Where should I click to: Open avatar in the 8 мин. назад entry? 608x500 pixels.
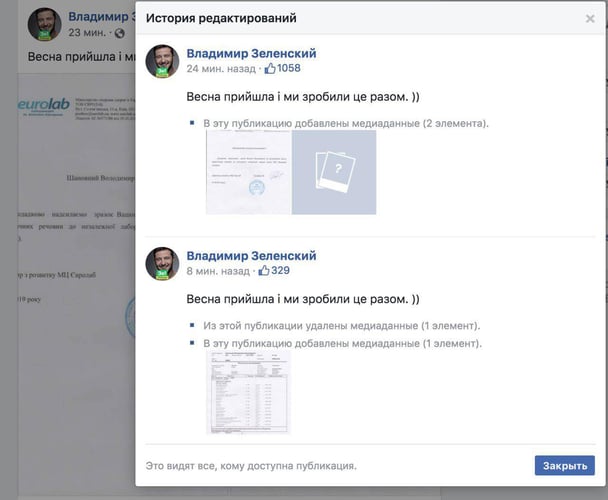163,263
